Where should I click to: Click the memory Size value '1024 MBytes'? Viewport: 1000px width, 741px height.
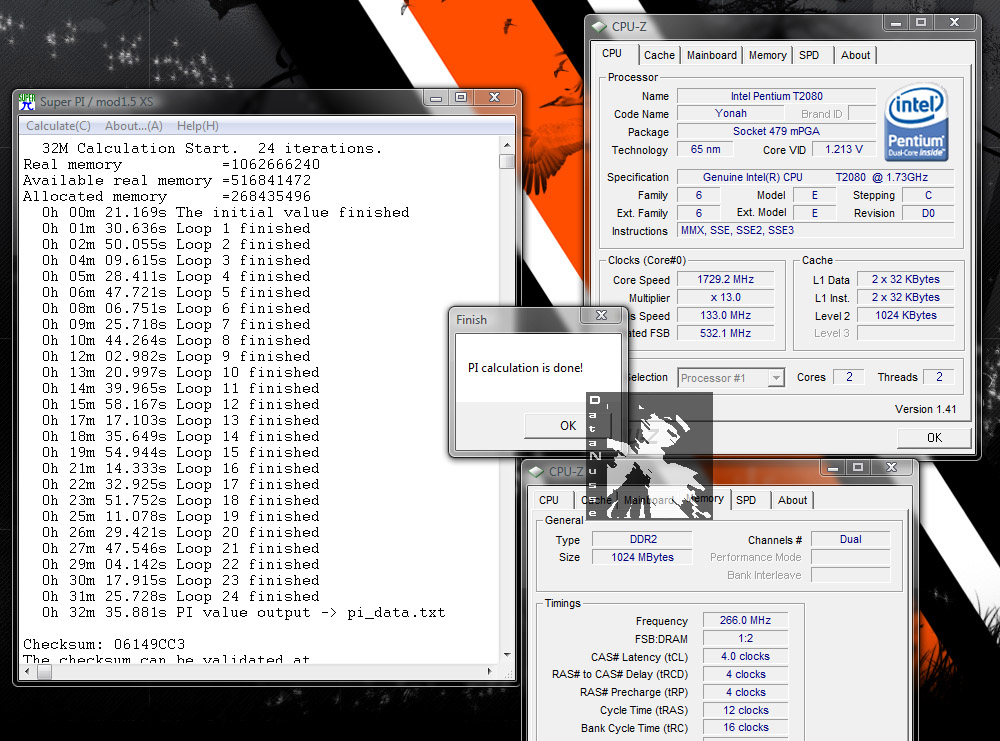[642, 557]
